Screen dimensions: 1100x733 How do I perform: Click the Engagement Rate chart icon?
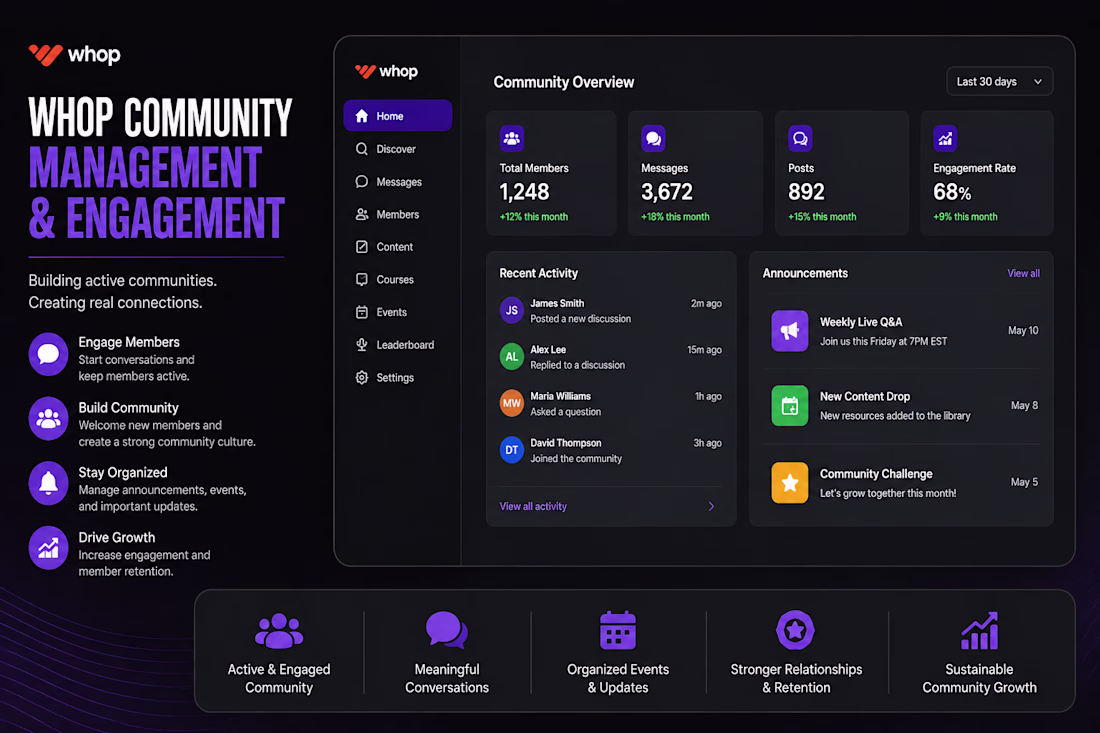945,138
